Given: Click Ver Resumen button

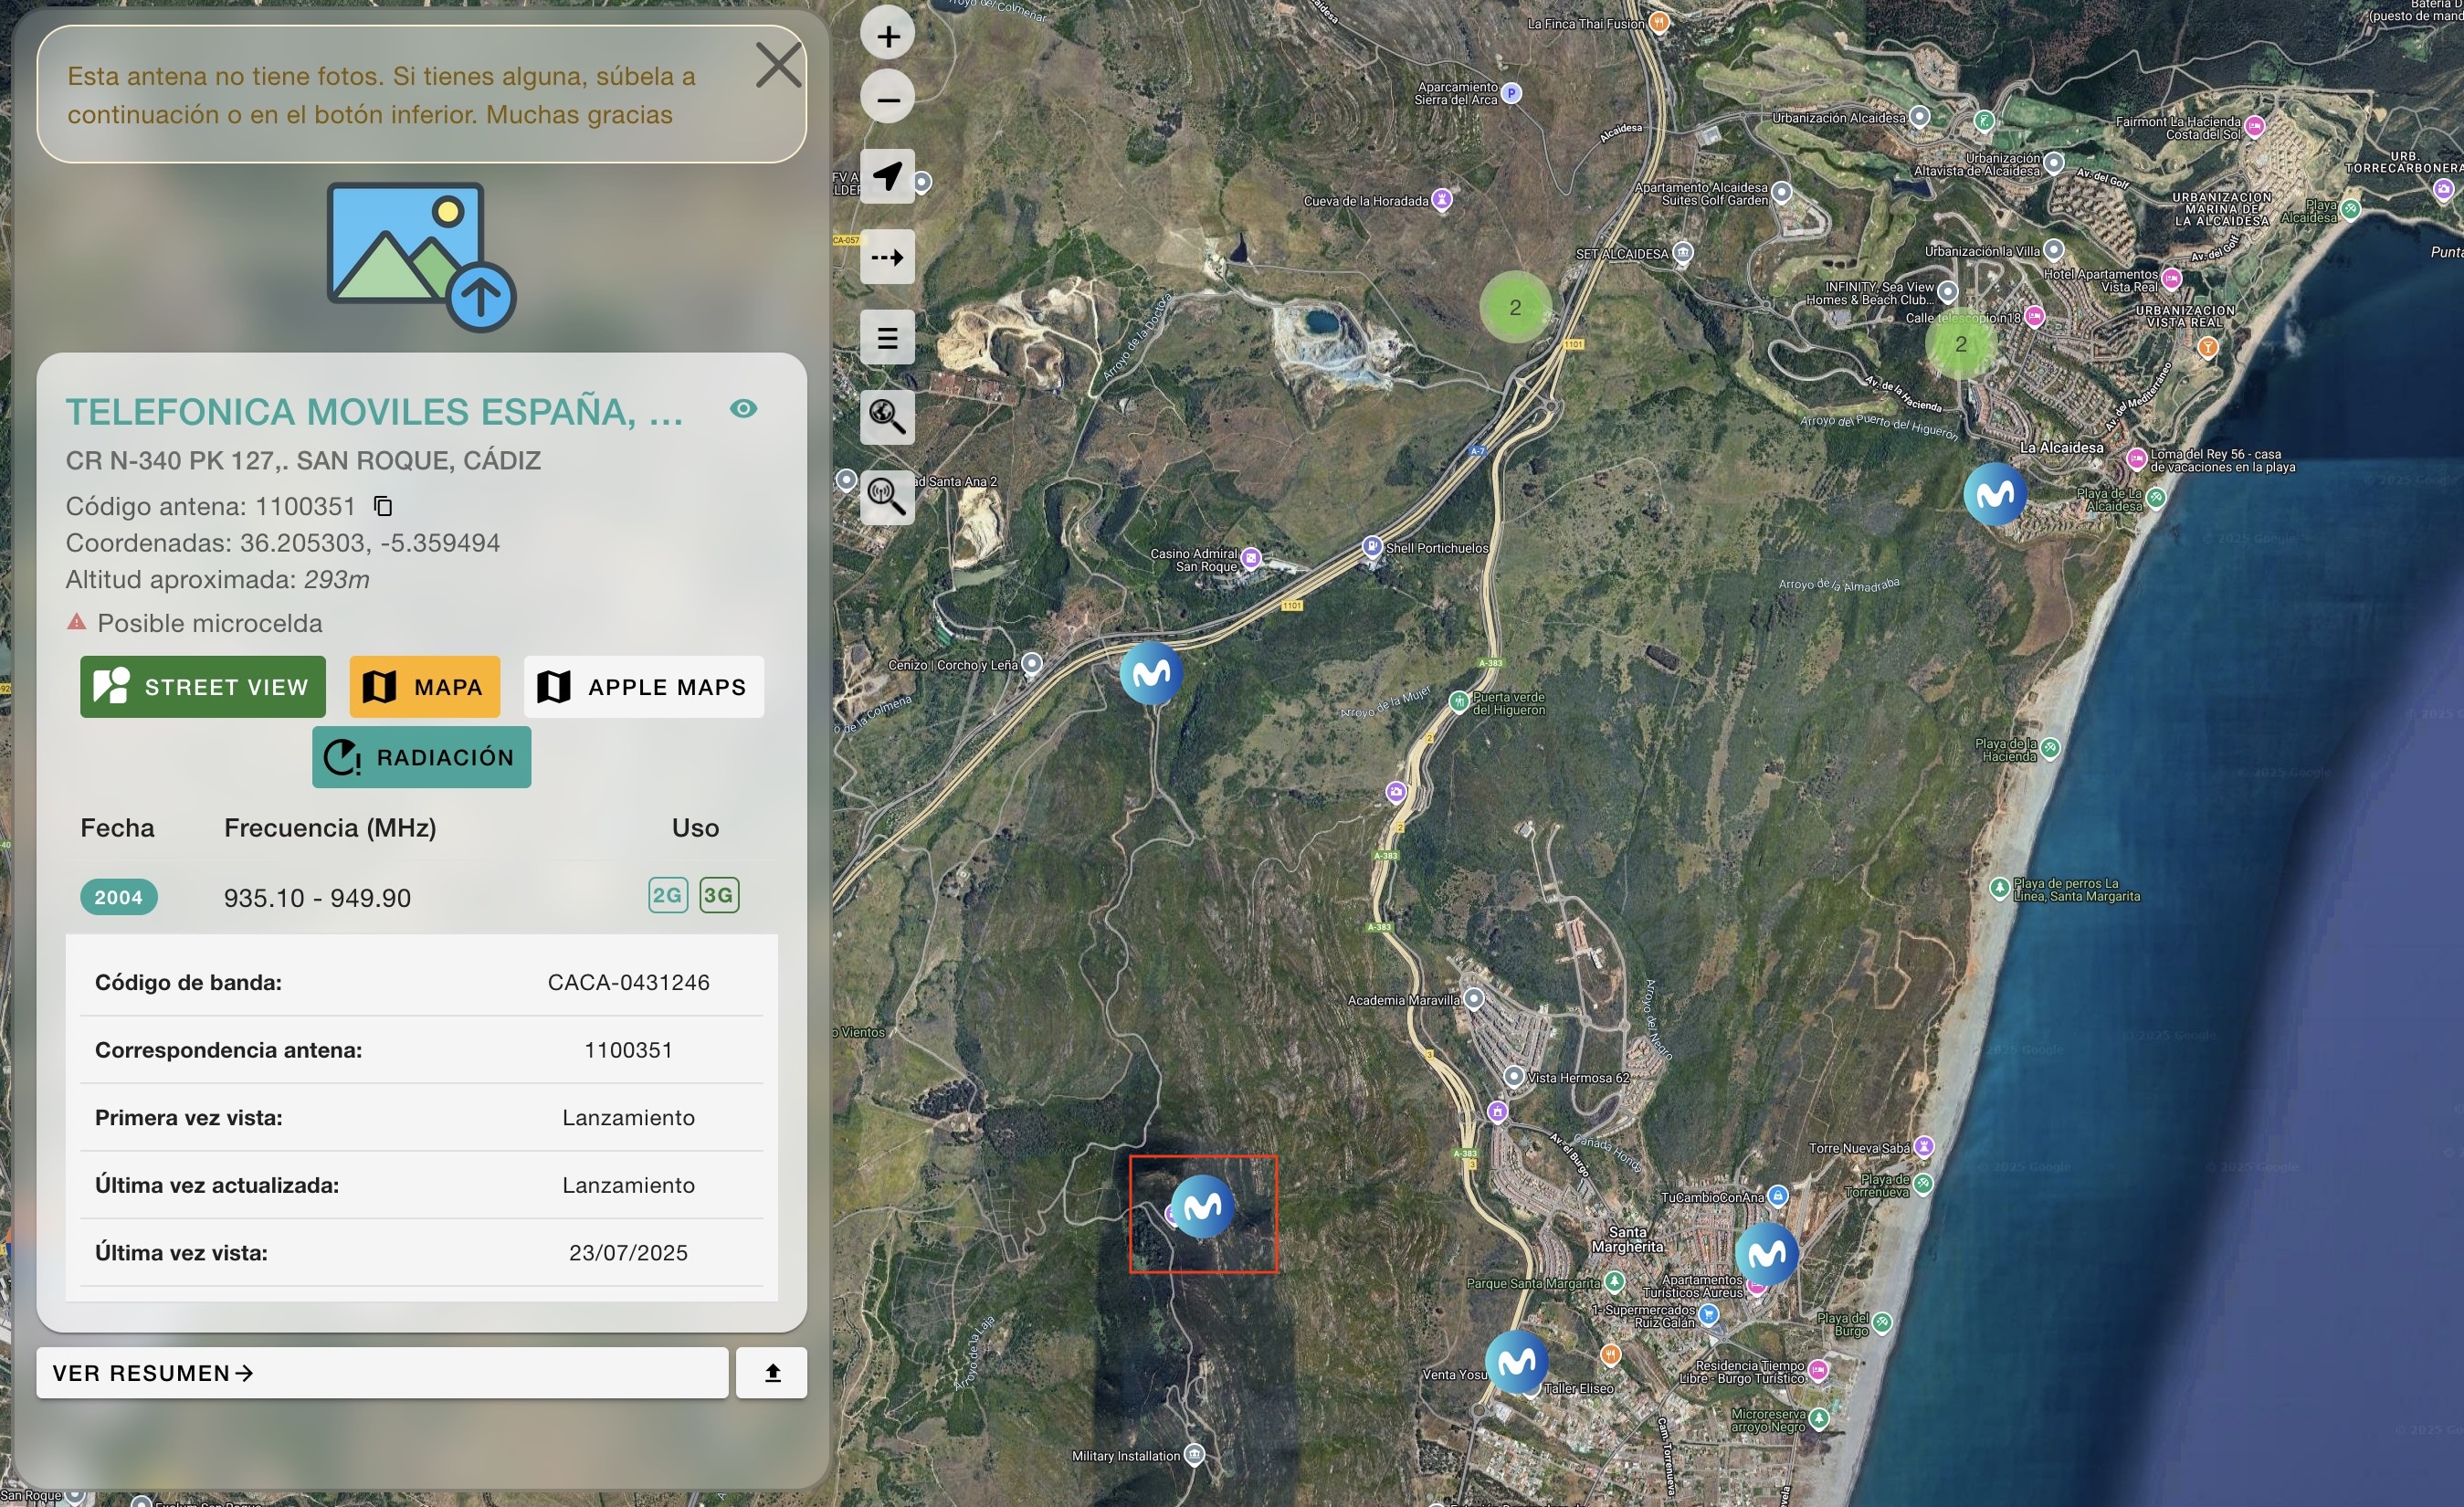Looking at the screenshot, I should pos(382,1373).
